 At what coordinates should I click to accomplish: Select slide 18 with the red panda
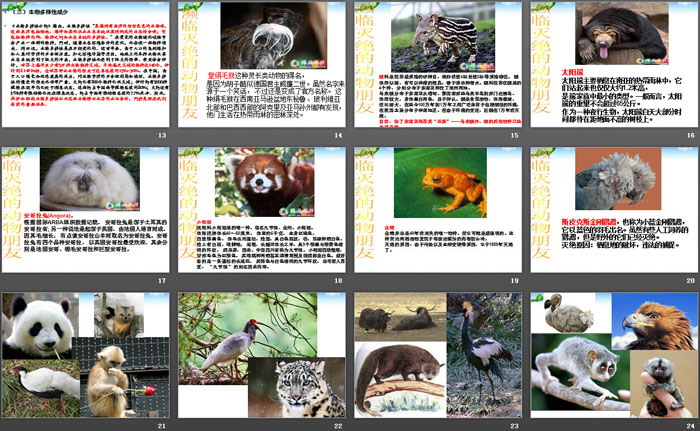262,210
